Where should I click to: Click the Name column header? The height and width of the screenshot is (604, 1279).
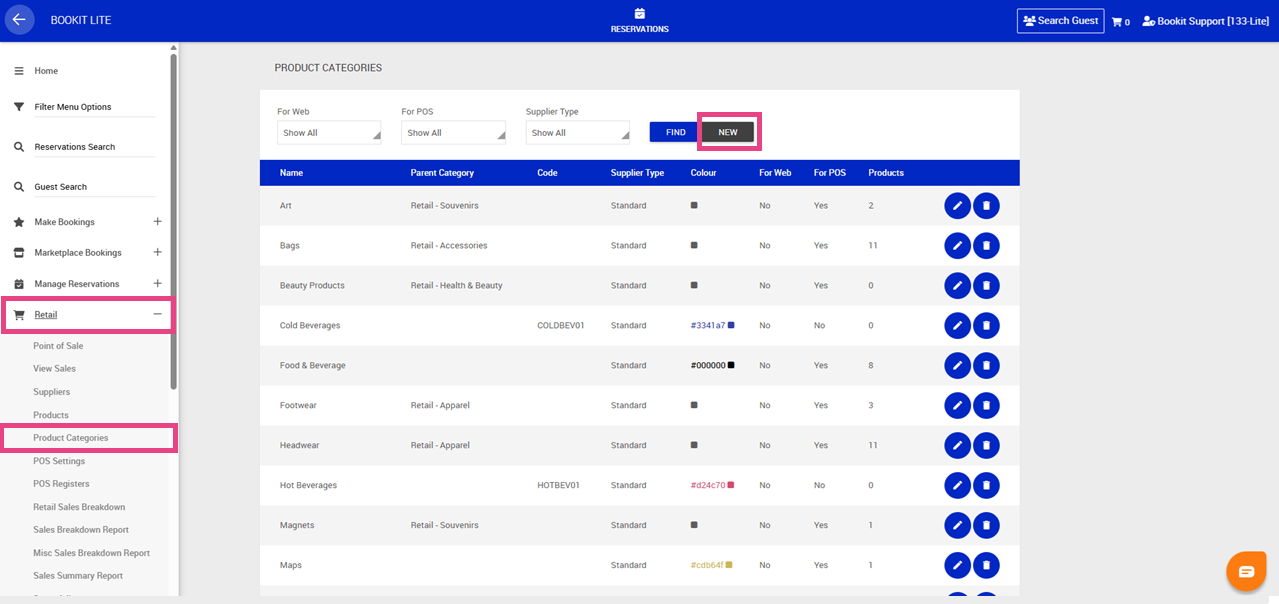pos(291,173)
